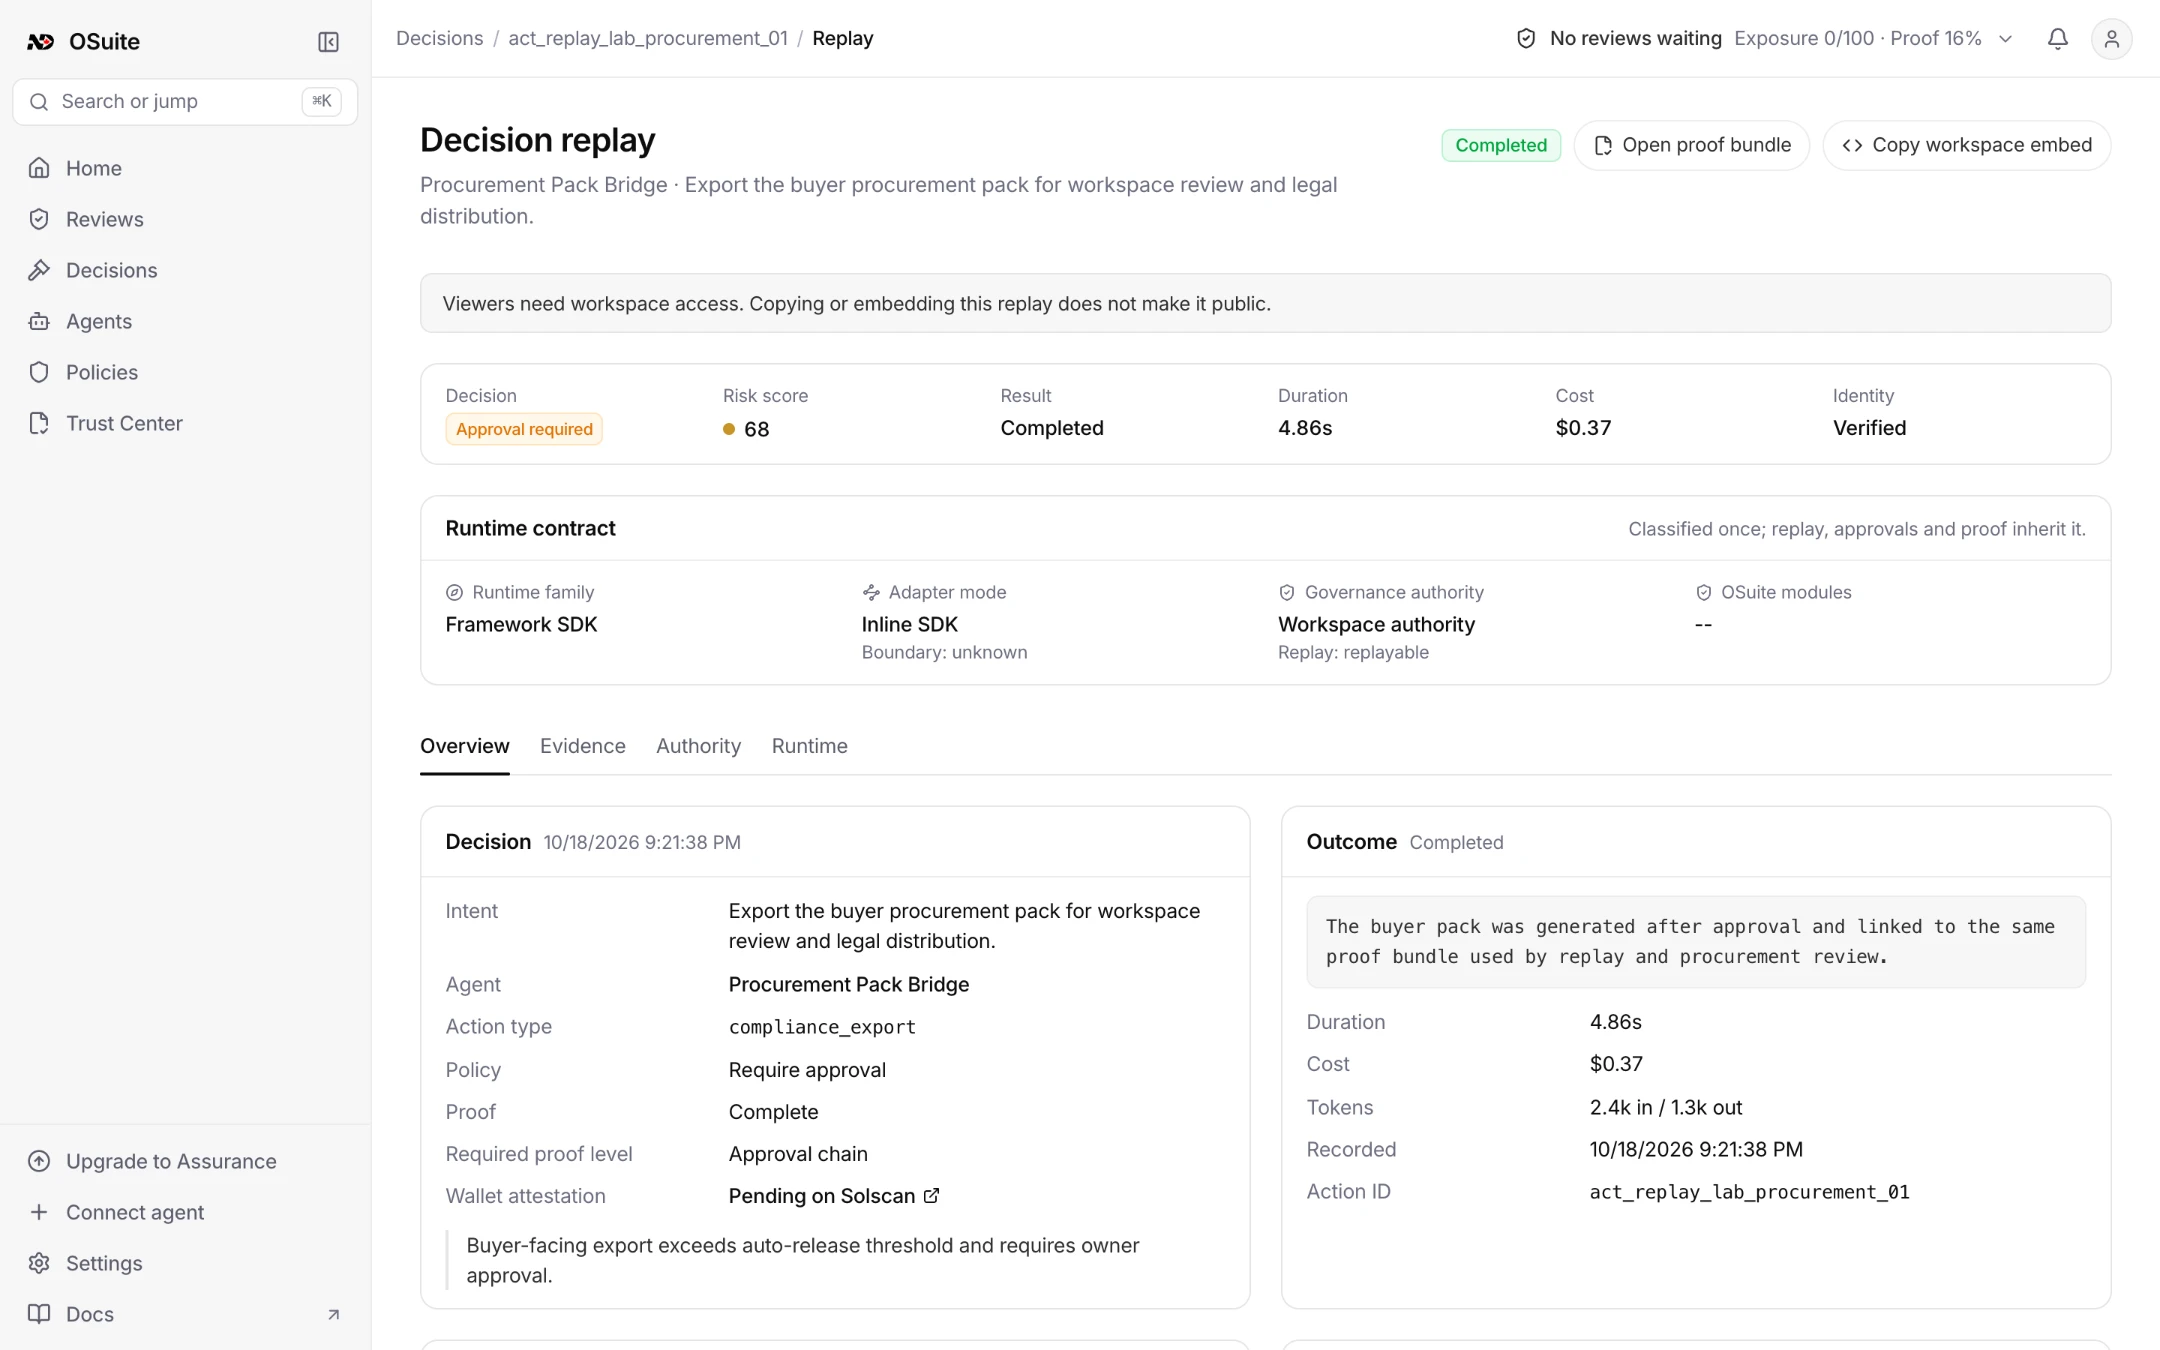Switch to the Authority tab

click(698, 746)
